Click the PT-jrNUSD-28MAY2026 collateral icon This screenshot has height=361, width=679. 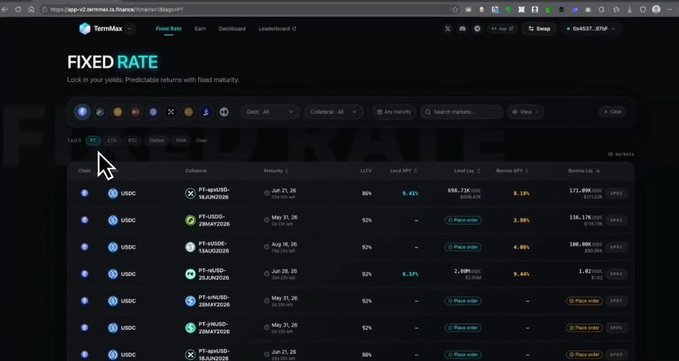tap(191, 328)
